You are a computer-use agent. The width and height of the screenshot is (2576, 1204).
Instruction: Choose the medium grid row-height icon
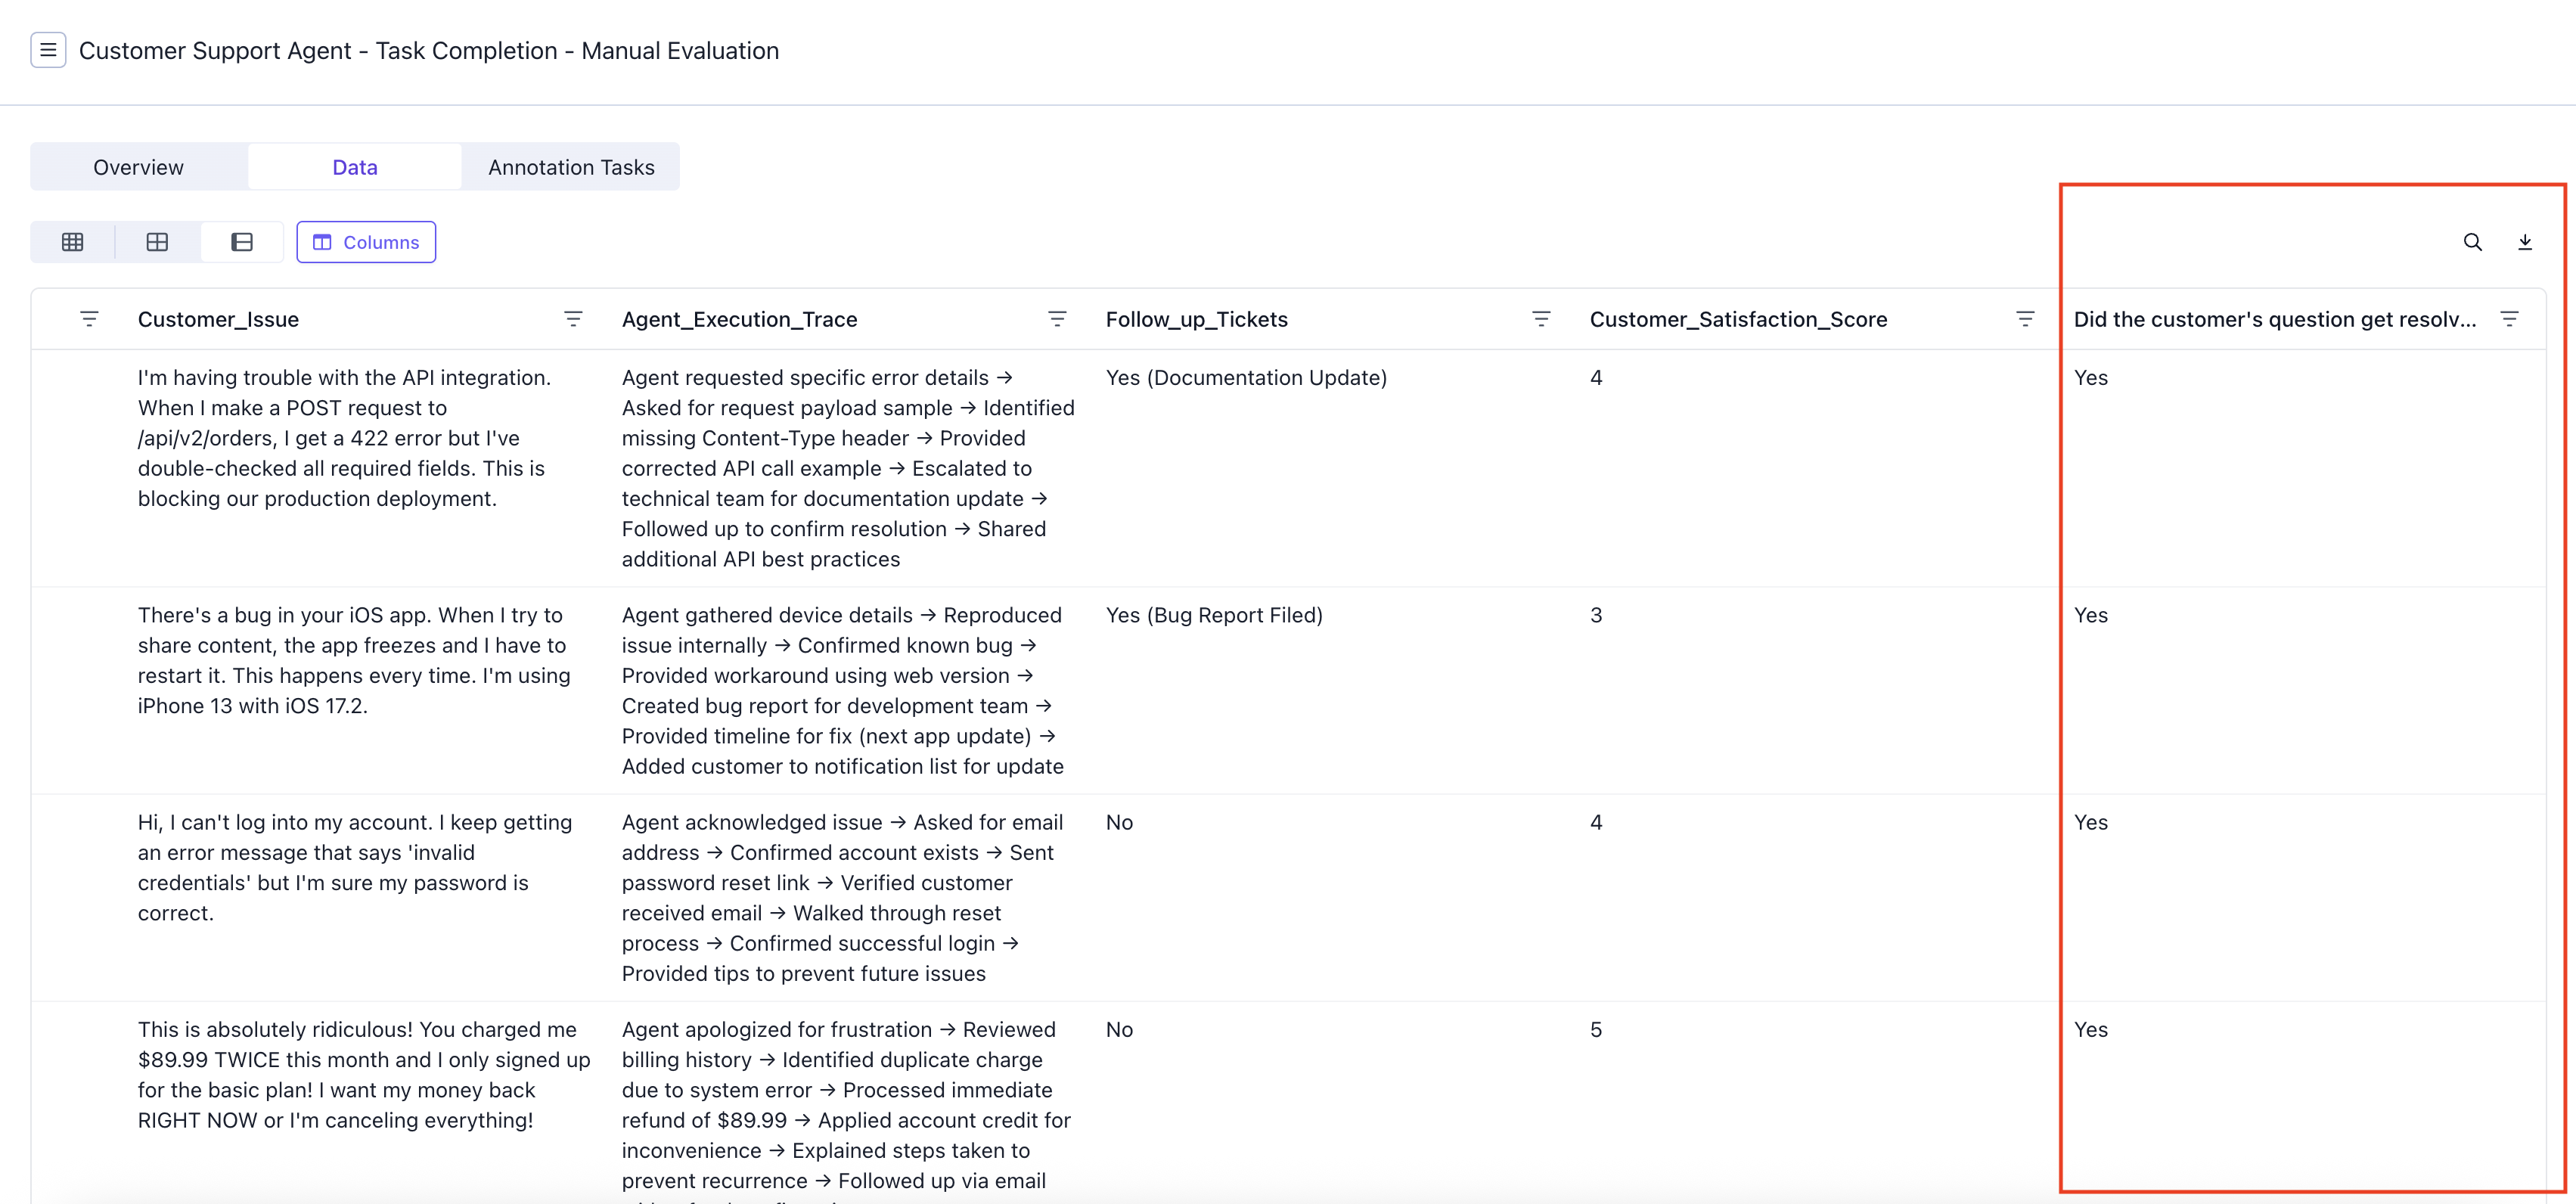pos(157,242)
